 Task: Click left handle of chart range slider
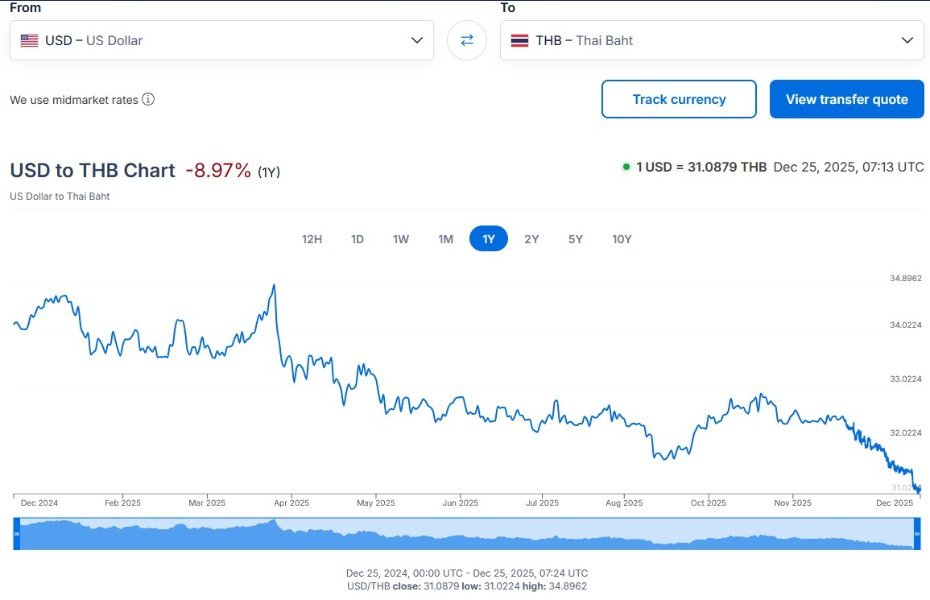point(16,534)
